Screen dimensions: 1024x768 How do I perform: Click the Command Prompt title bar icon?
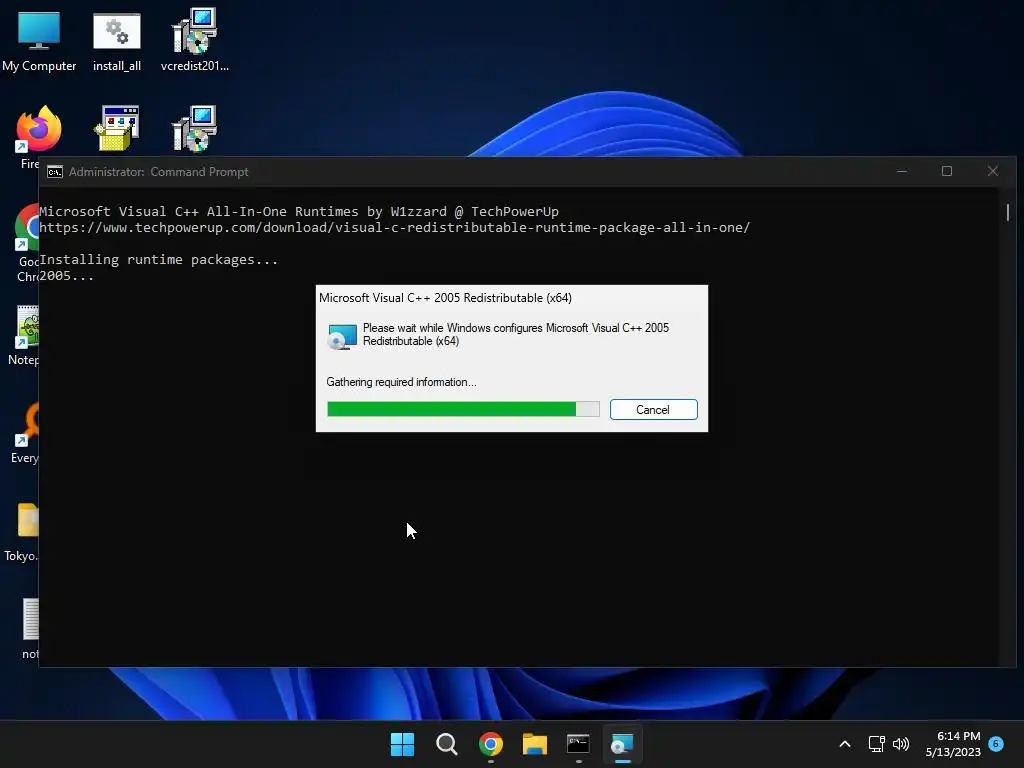55,172
